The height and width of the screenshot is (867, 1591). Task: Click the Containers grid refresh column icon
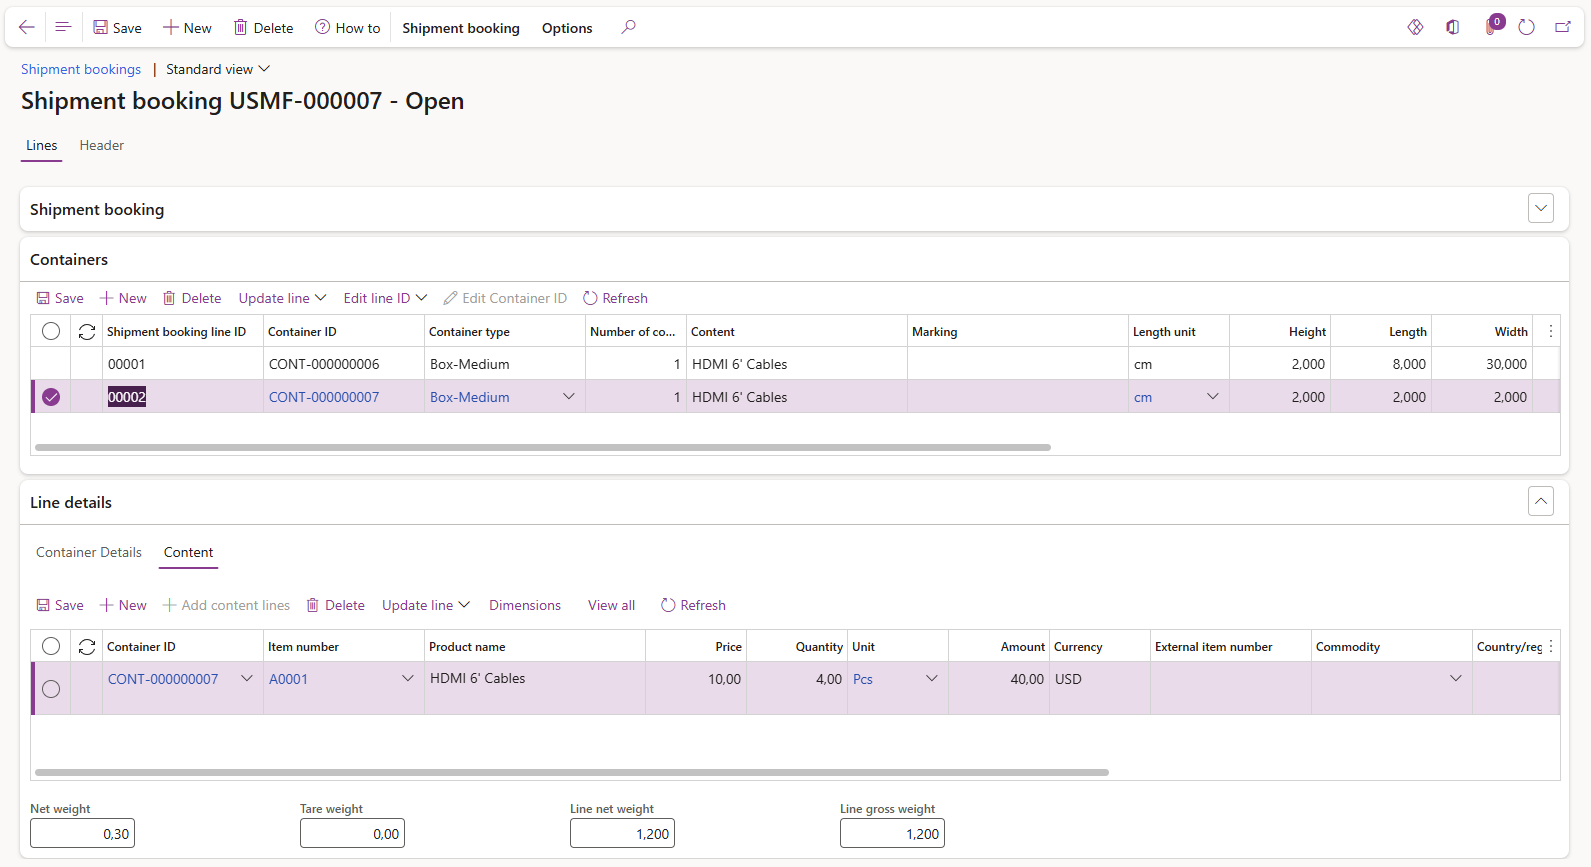pyautogui.click(x=87, y=332)
